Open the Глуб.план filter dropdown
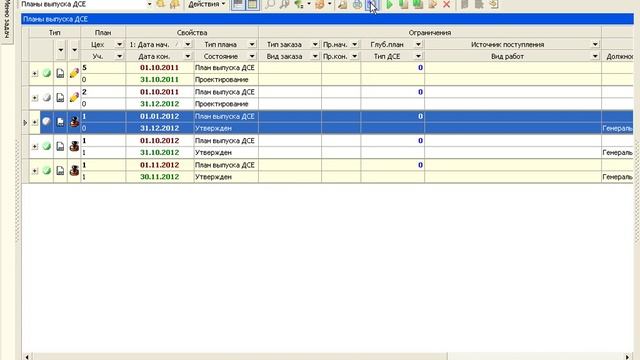Image resolution: width=640 pixels, height=360 pixels. [x=418, y=44]
